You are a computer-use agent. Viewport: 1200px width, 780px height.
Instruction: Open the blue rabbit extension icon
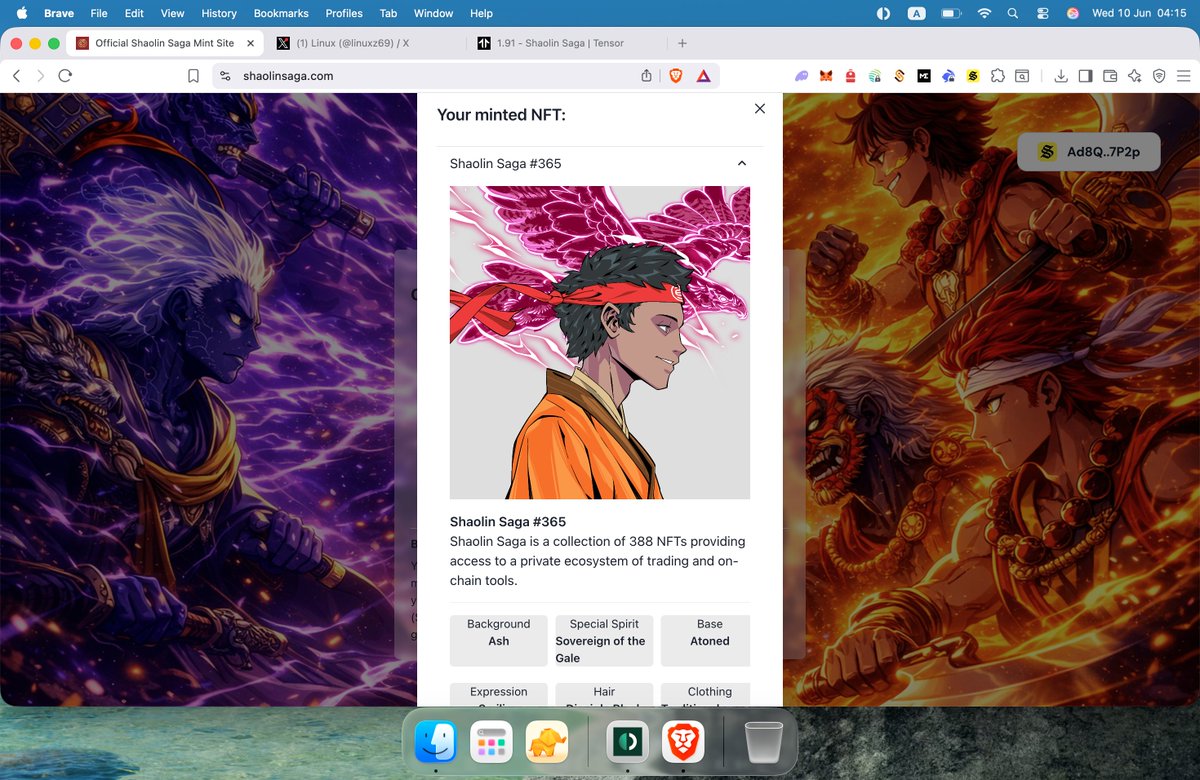[x=948, y=76]
